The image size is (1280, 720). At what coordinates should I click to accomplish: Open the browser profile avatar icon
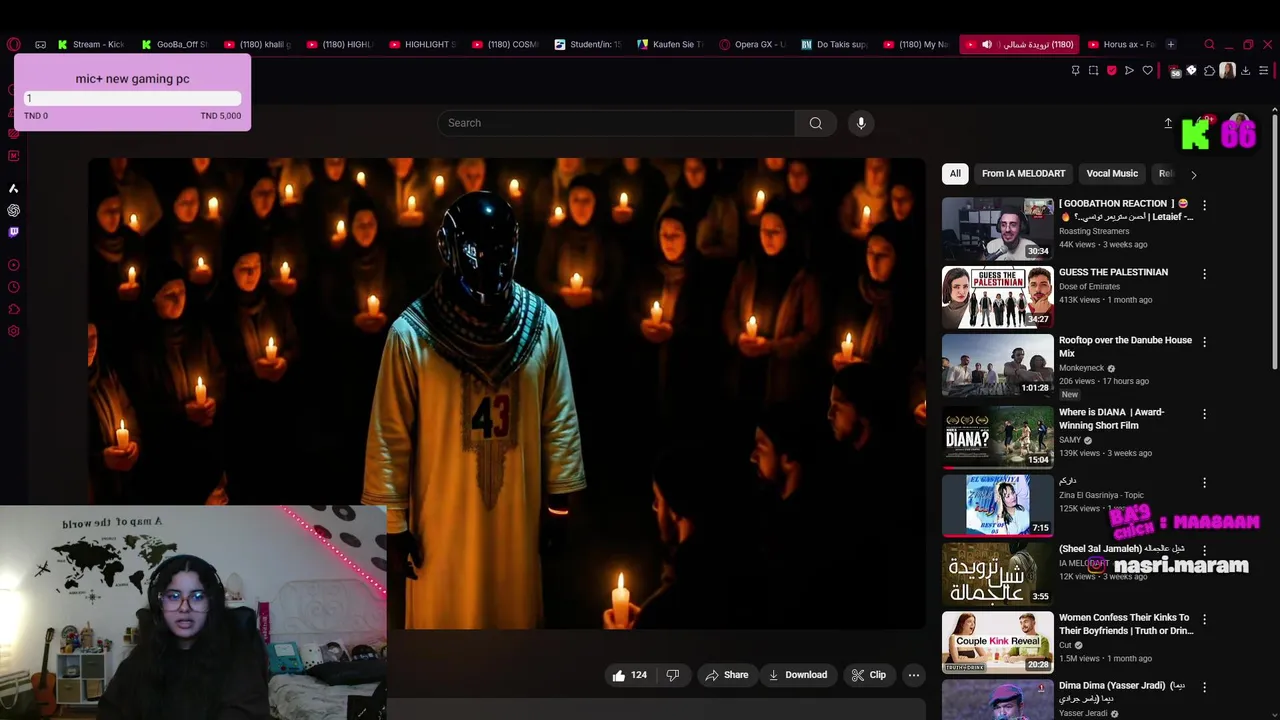coord(1227,70)
